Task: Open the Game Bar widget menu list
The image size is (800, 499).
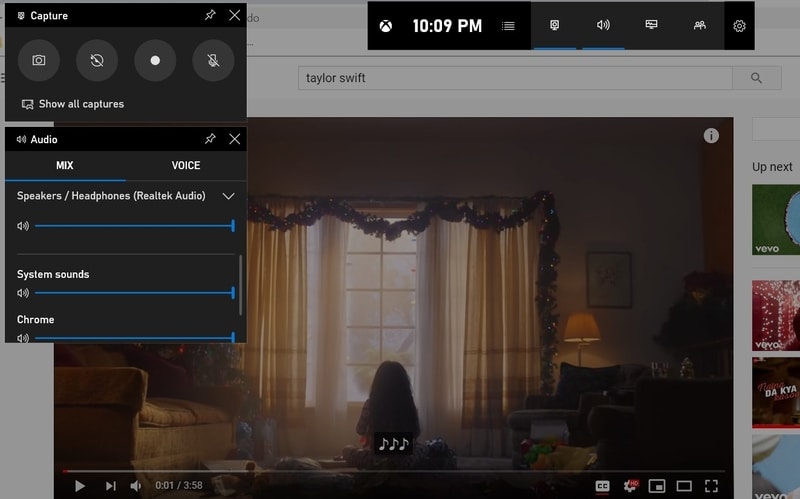Action: tap(509, 26)
